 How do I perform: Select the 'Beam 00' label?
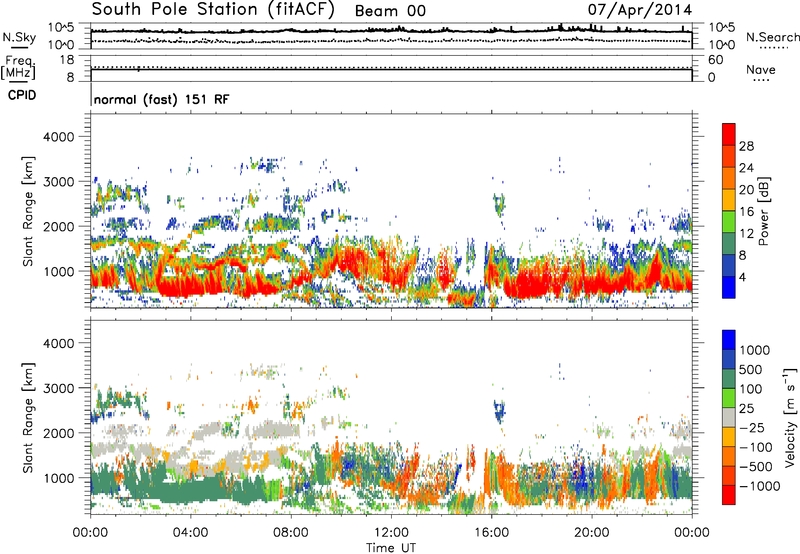[x=390, y=11]
